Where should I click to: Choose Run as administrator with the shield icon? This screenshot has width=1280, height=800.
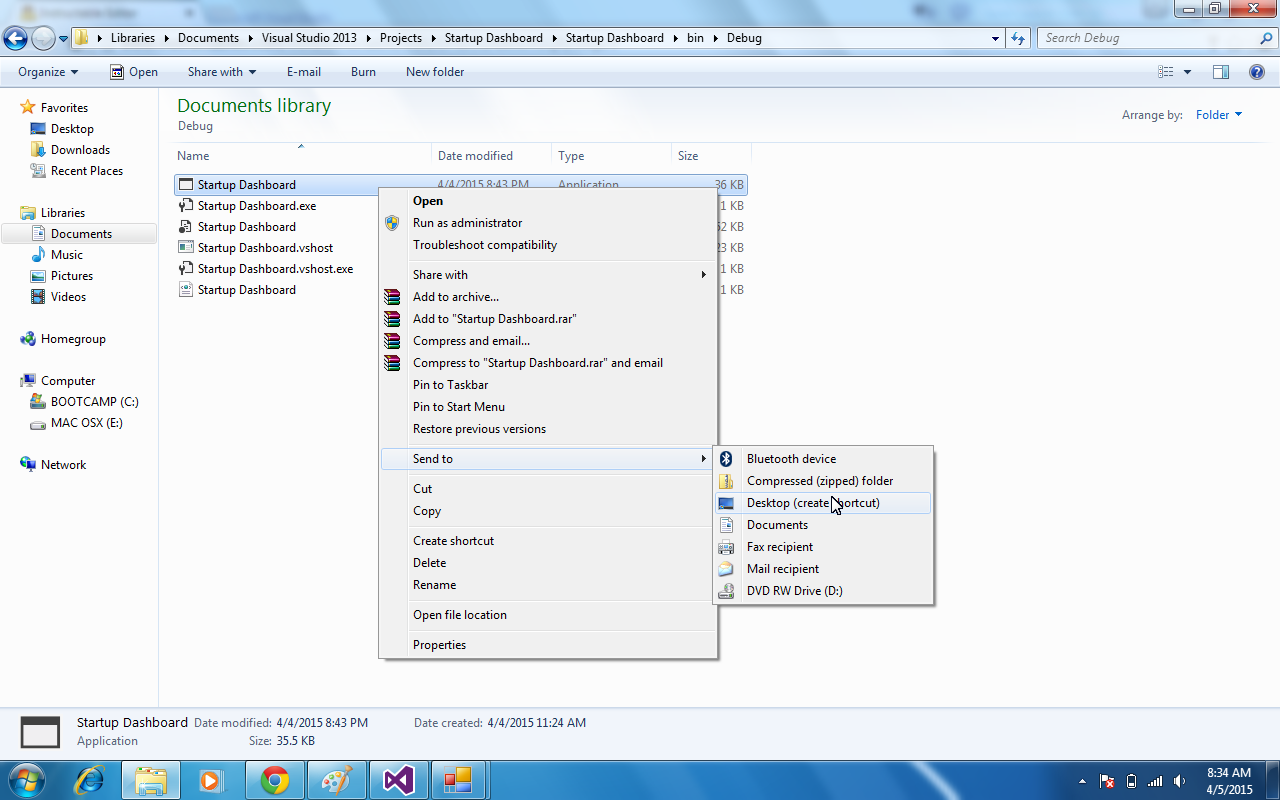(x=548, y=223)
